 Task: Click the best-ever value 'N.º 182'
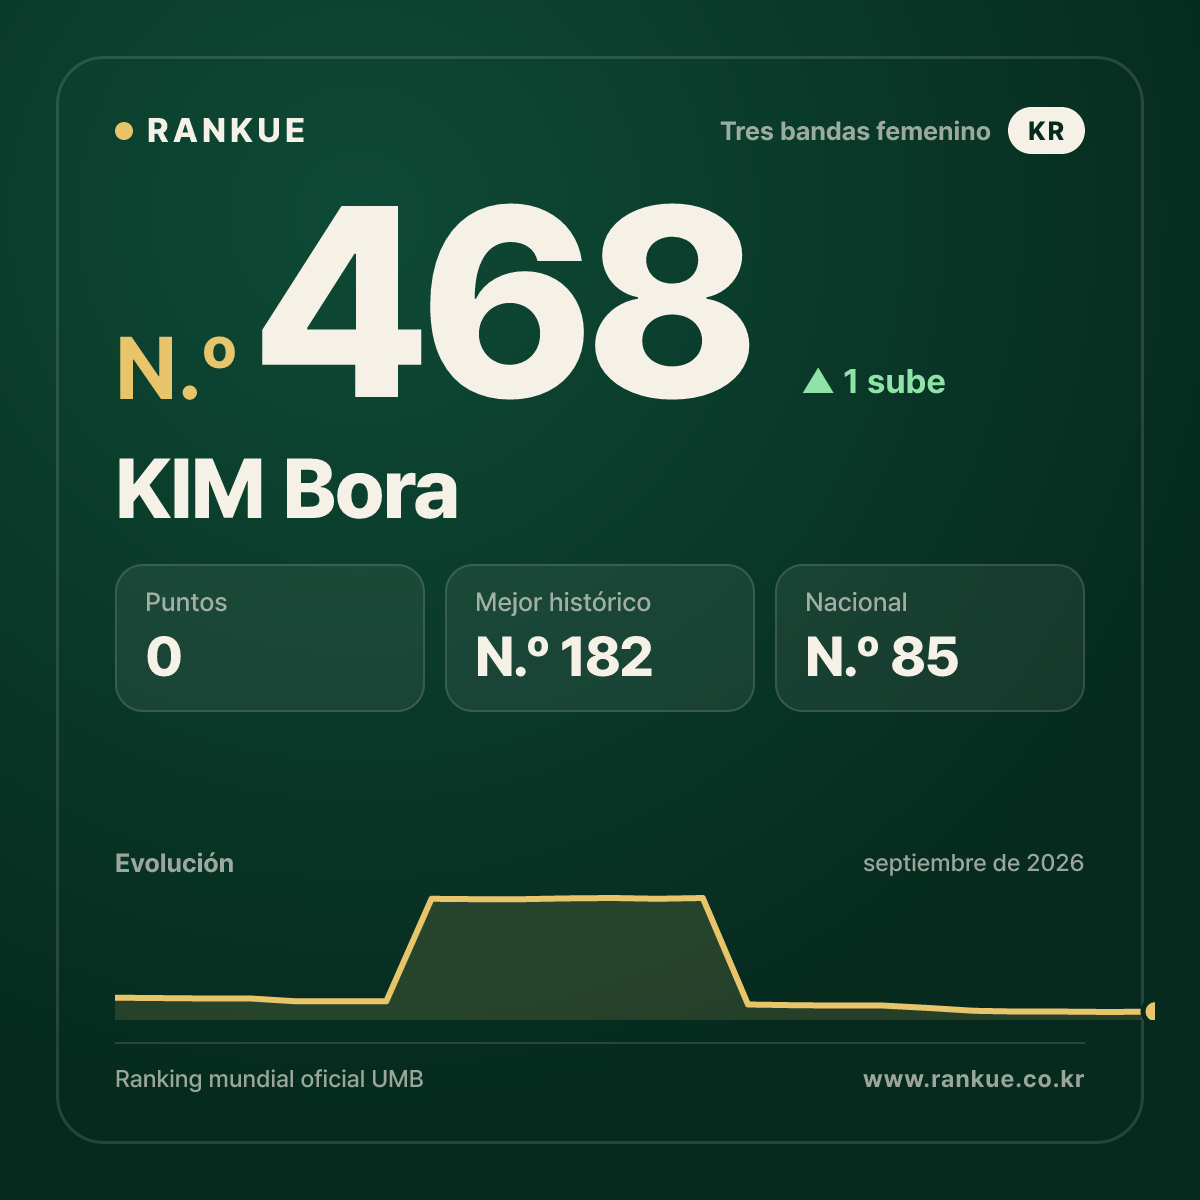564,657
